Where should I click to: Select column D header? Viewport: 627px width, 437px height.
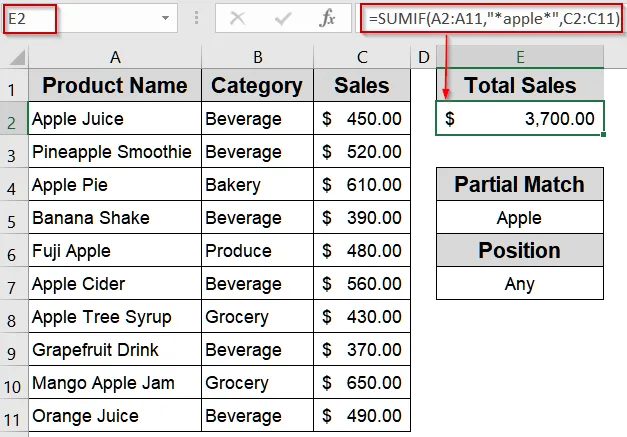point(423,57)
